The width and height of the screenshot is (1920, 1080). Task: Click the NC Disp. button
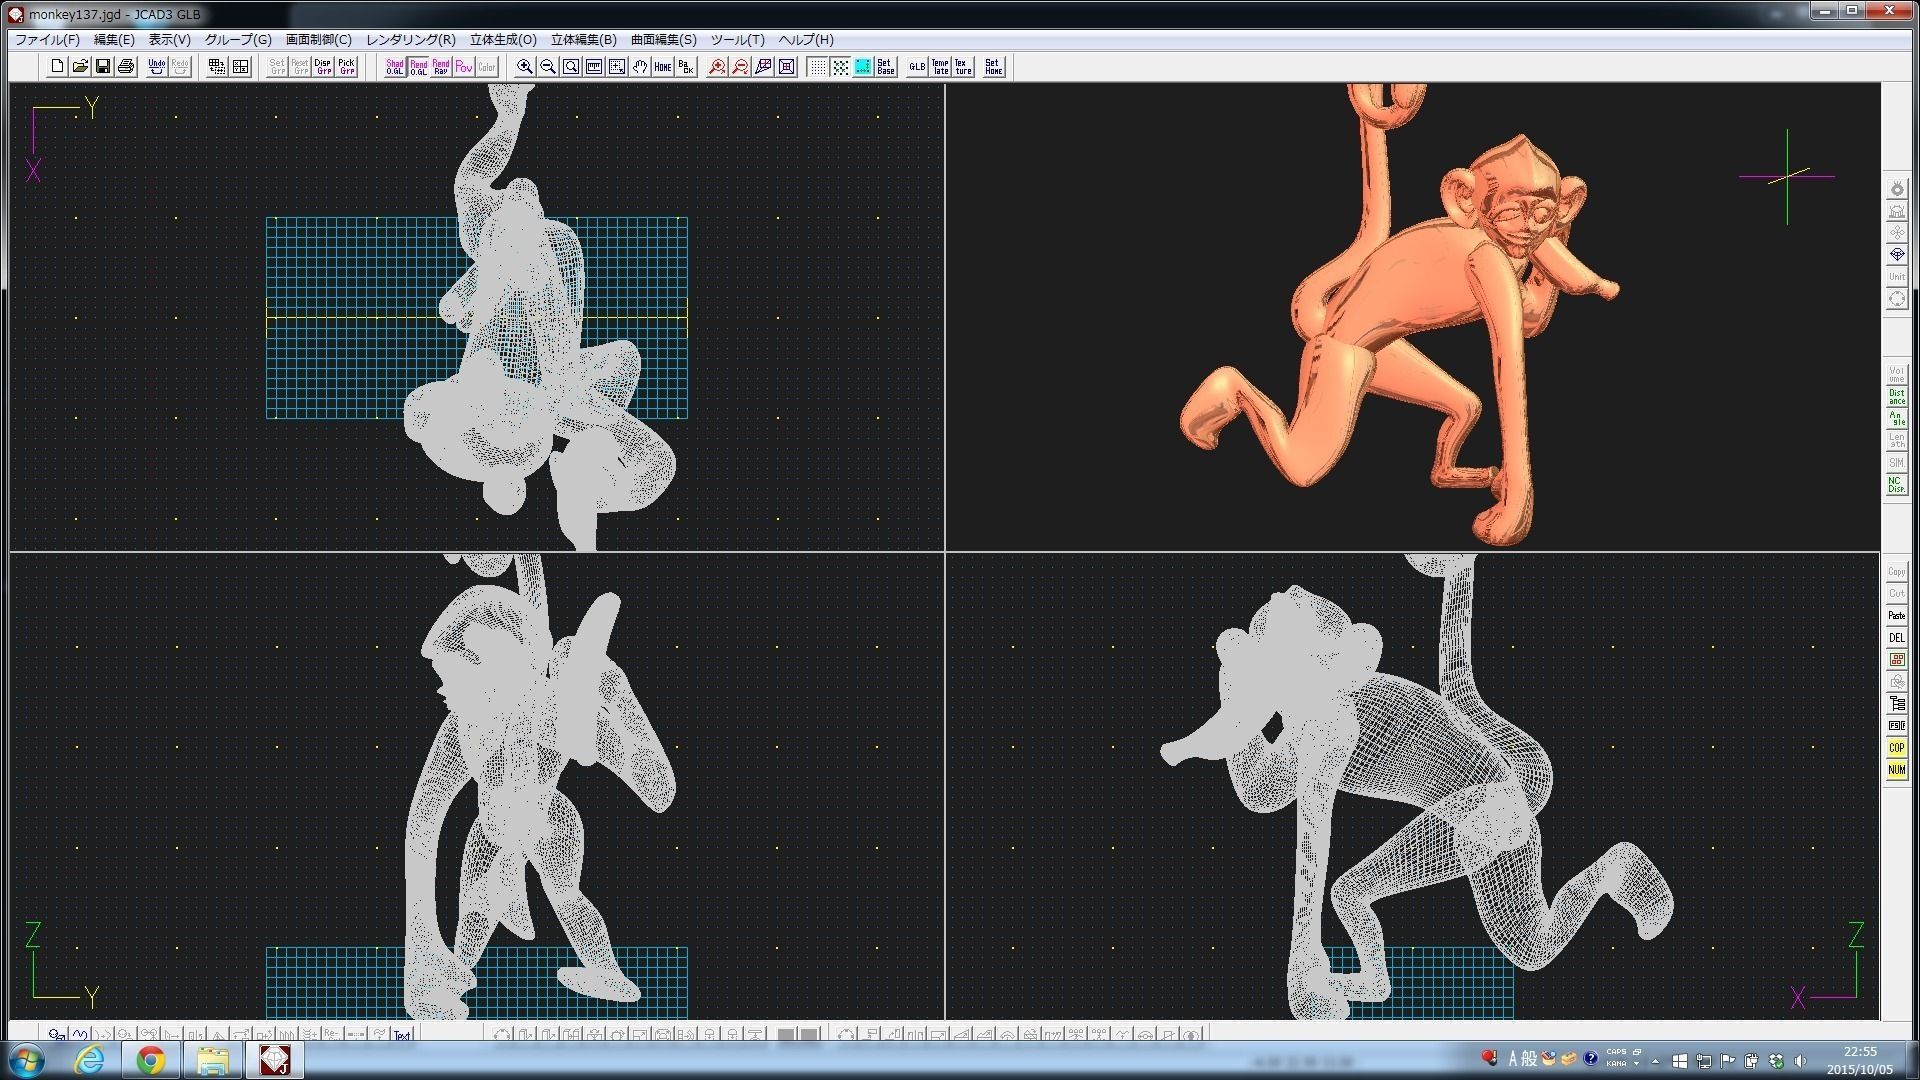[x=1896, y=485]
